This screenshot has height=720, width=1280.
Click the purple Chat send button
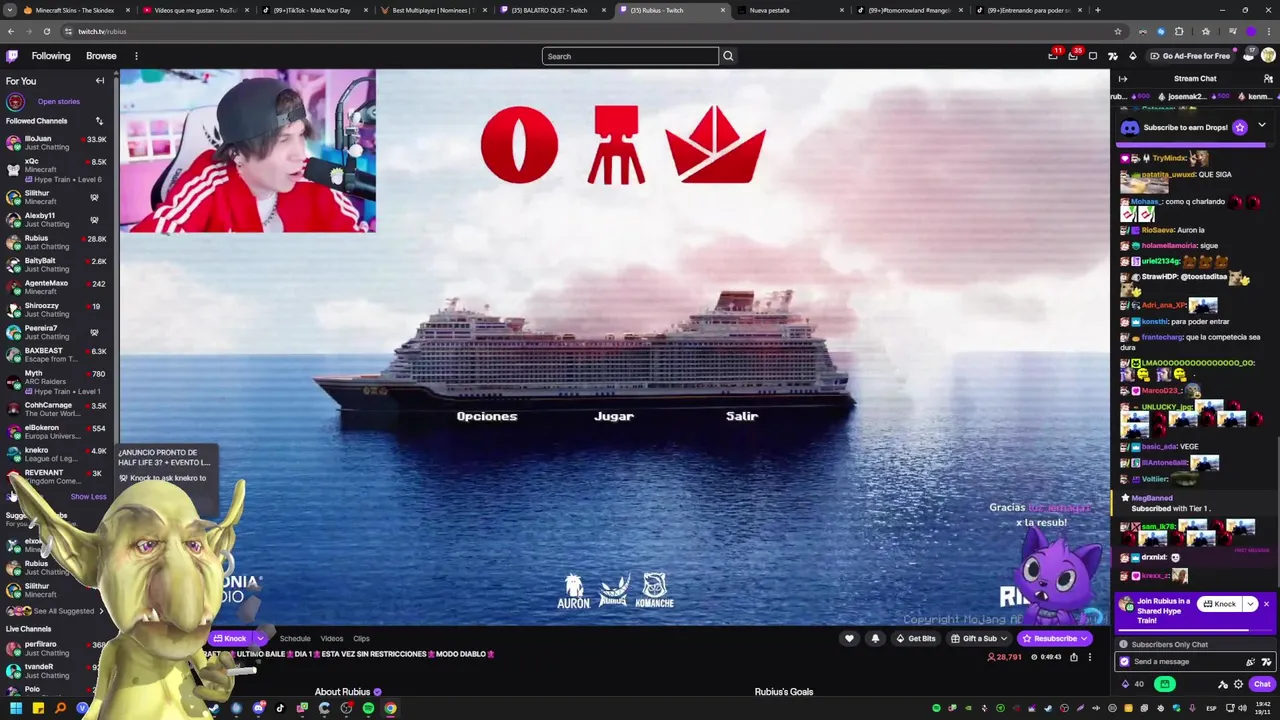click(x=1262, y=684)
